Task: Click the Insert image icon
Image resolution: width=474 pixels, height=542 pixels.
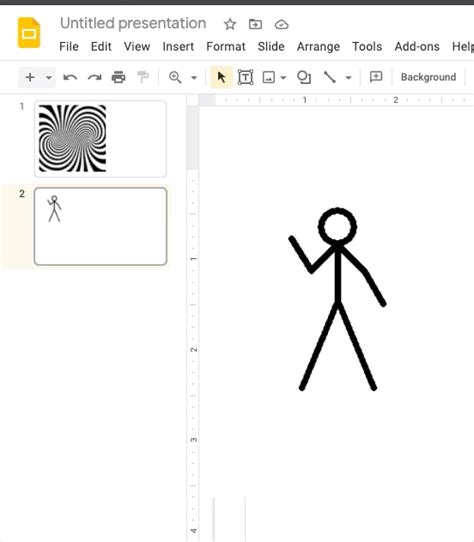Action: tap(269, 77)
